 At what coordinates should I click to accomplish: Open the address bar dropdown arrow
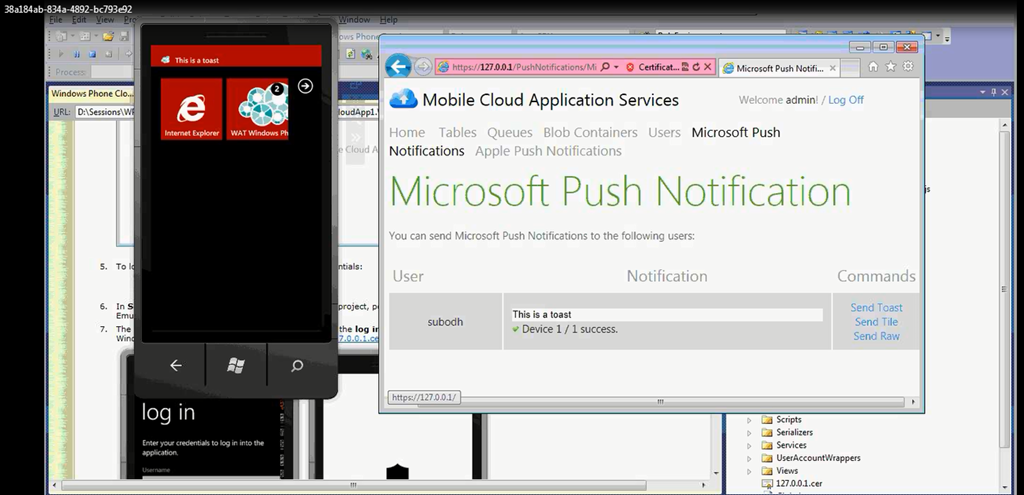tap(616, 67)
